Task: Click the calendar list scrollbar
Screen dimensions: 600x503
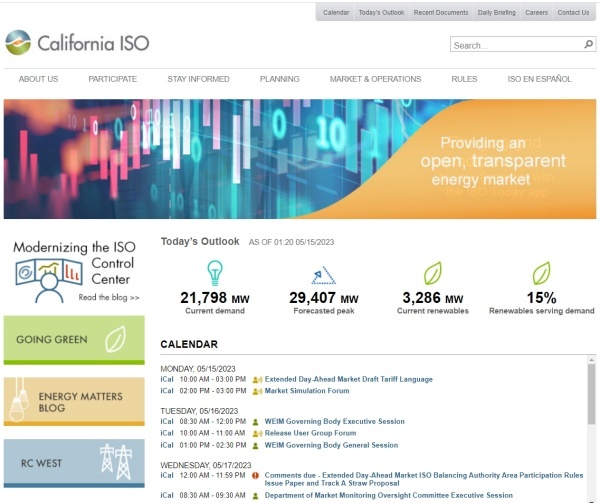Action: coord(590,430)
